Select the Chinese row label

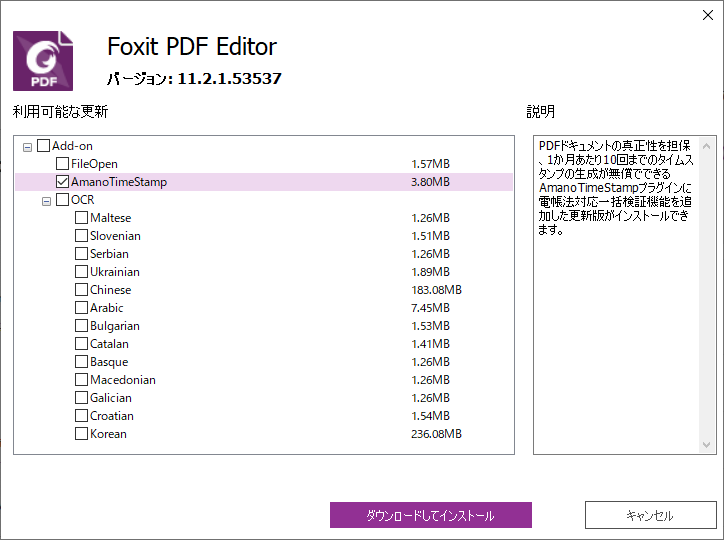click(x=110, y=290)
